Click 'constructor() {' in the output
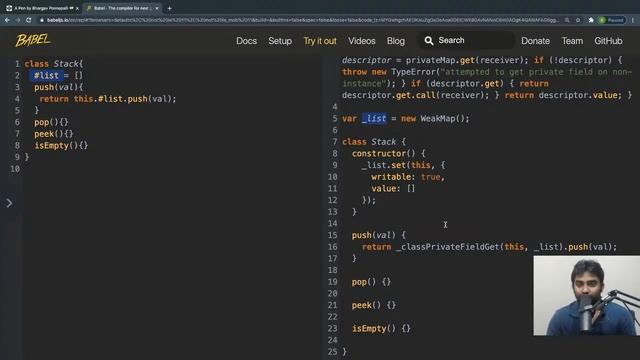The image size is (640, 360). coord(389,153)
